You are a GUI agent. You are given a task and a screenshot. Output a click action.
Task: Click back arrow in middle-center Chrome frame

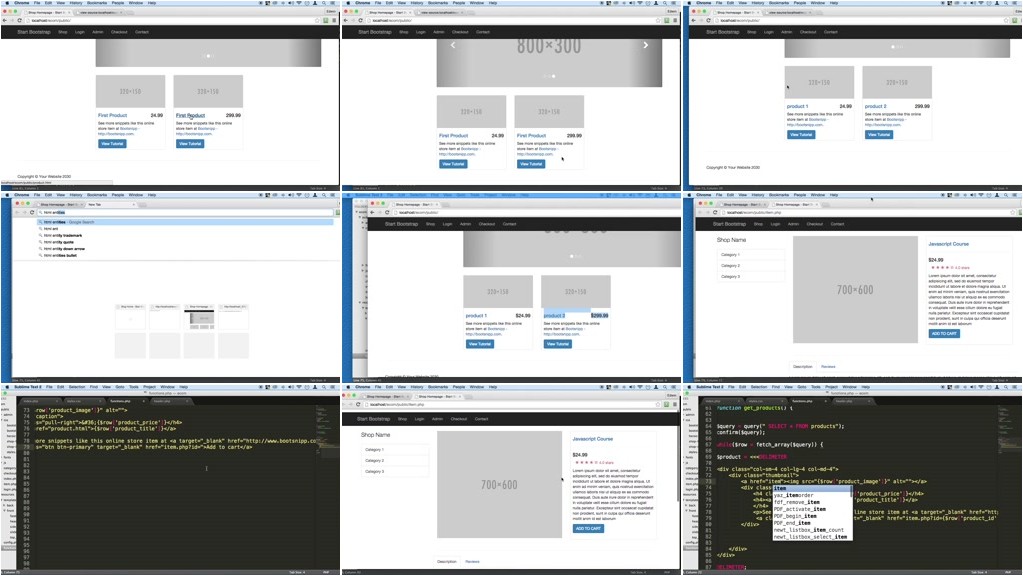tap(372, 212)
